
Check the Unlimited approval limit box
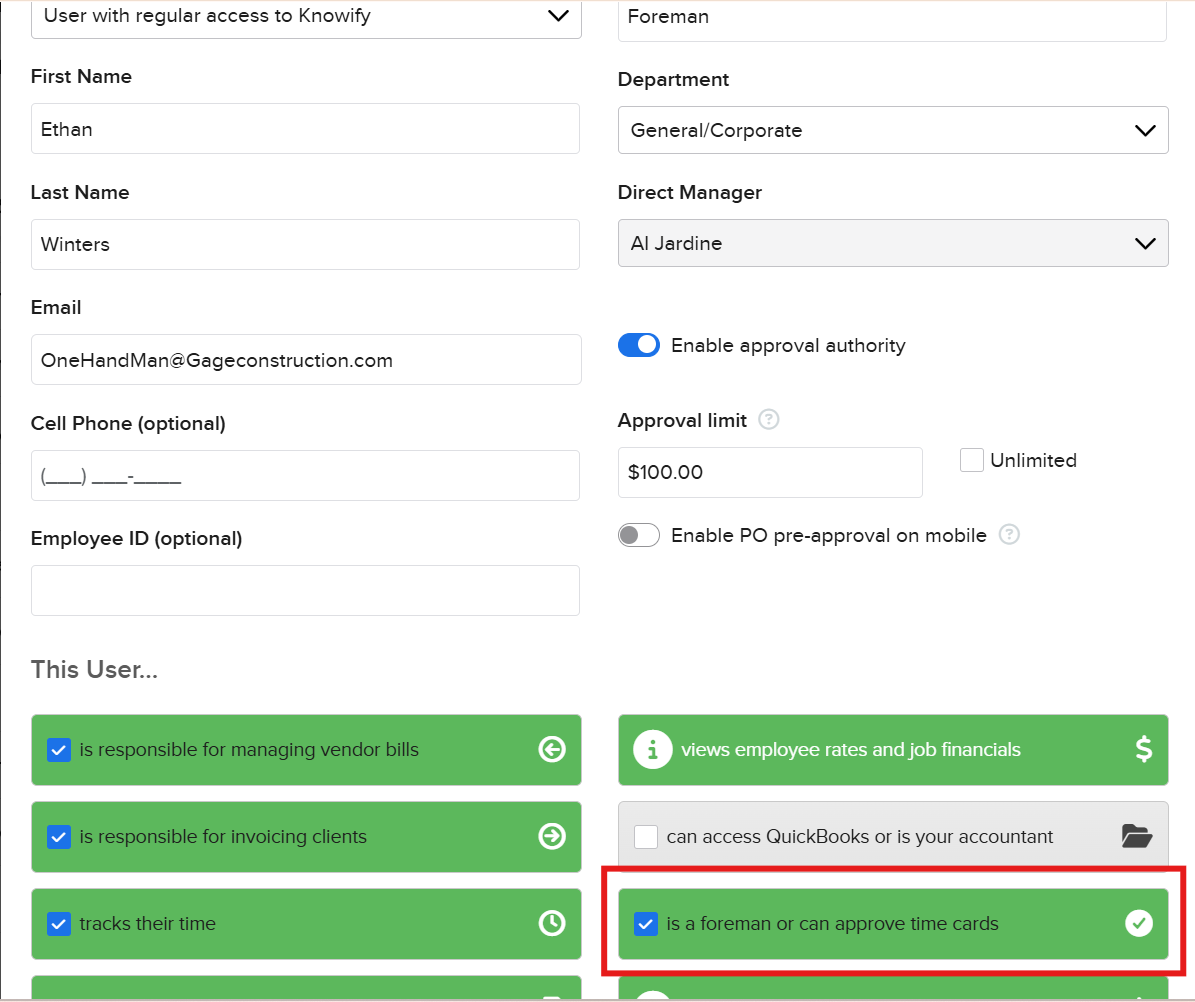click(972, 461)
